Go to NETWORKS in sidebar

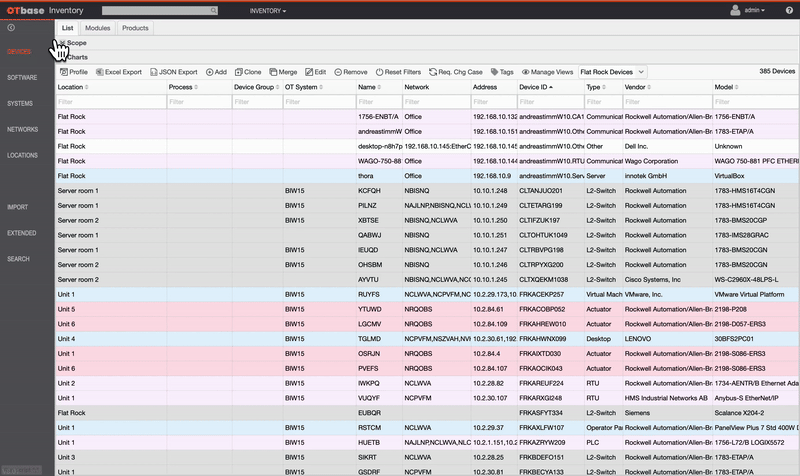click(x=22, y=130)
